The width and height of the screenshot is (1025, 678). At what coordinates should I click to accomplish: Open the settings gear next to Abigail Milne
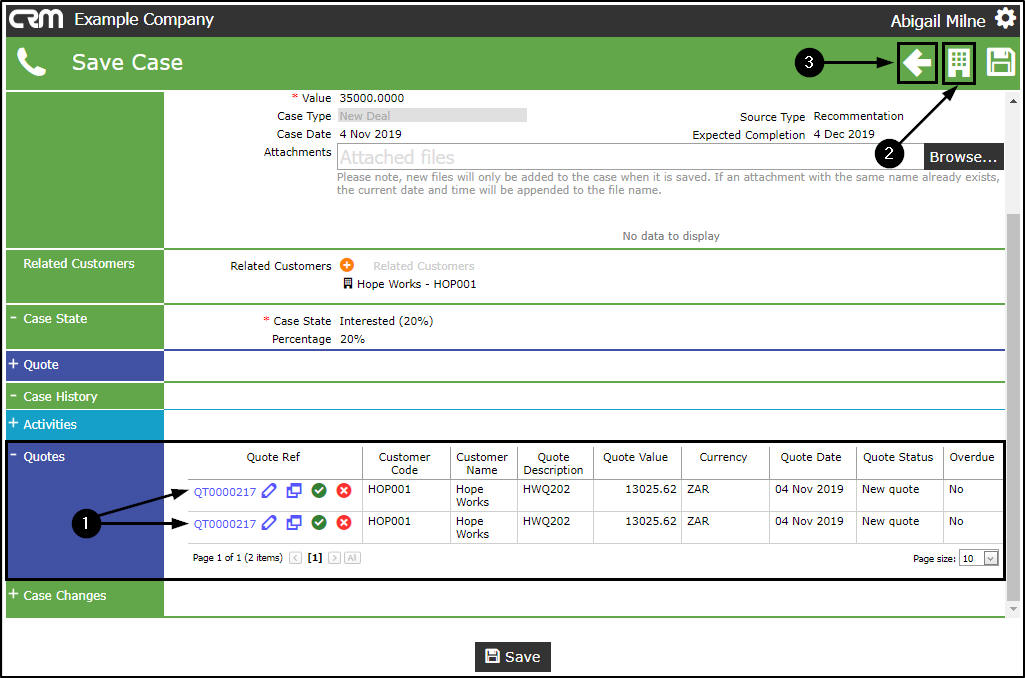(x=1004, y=20)
